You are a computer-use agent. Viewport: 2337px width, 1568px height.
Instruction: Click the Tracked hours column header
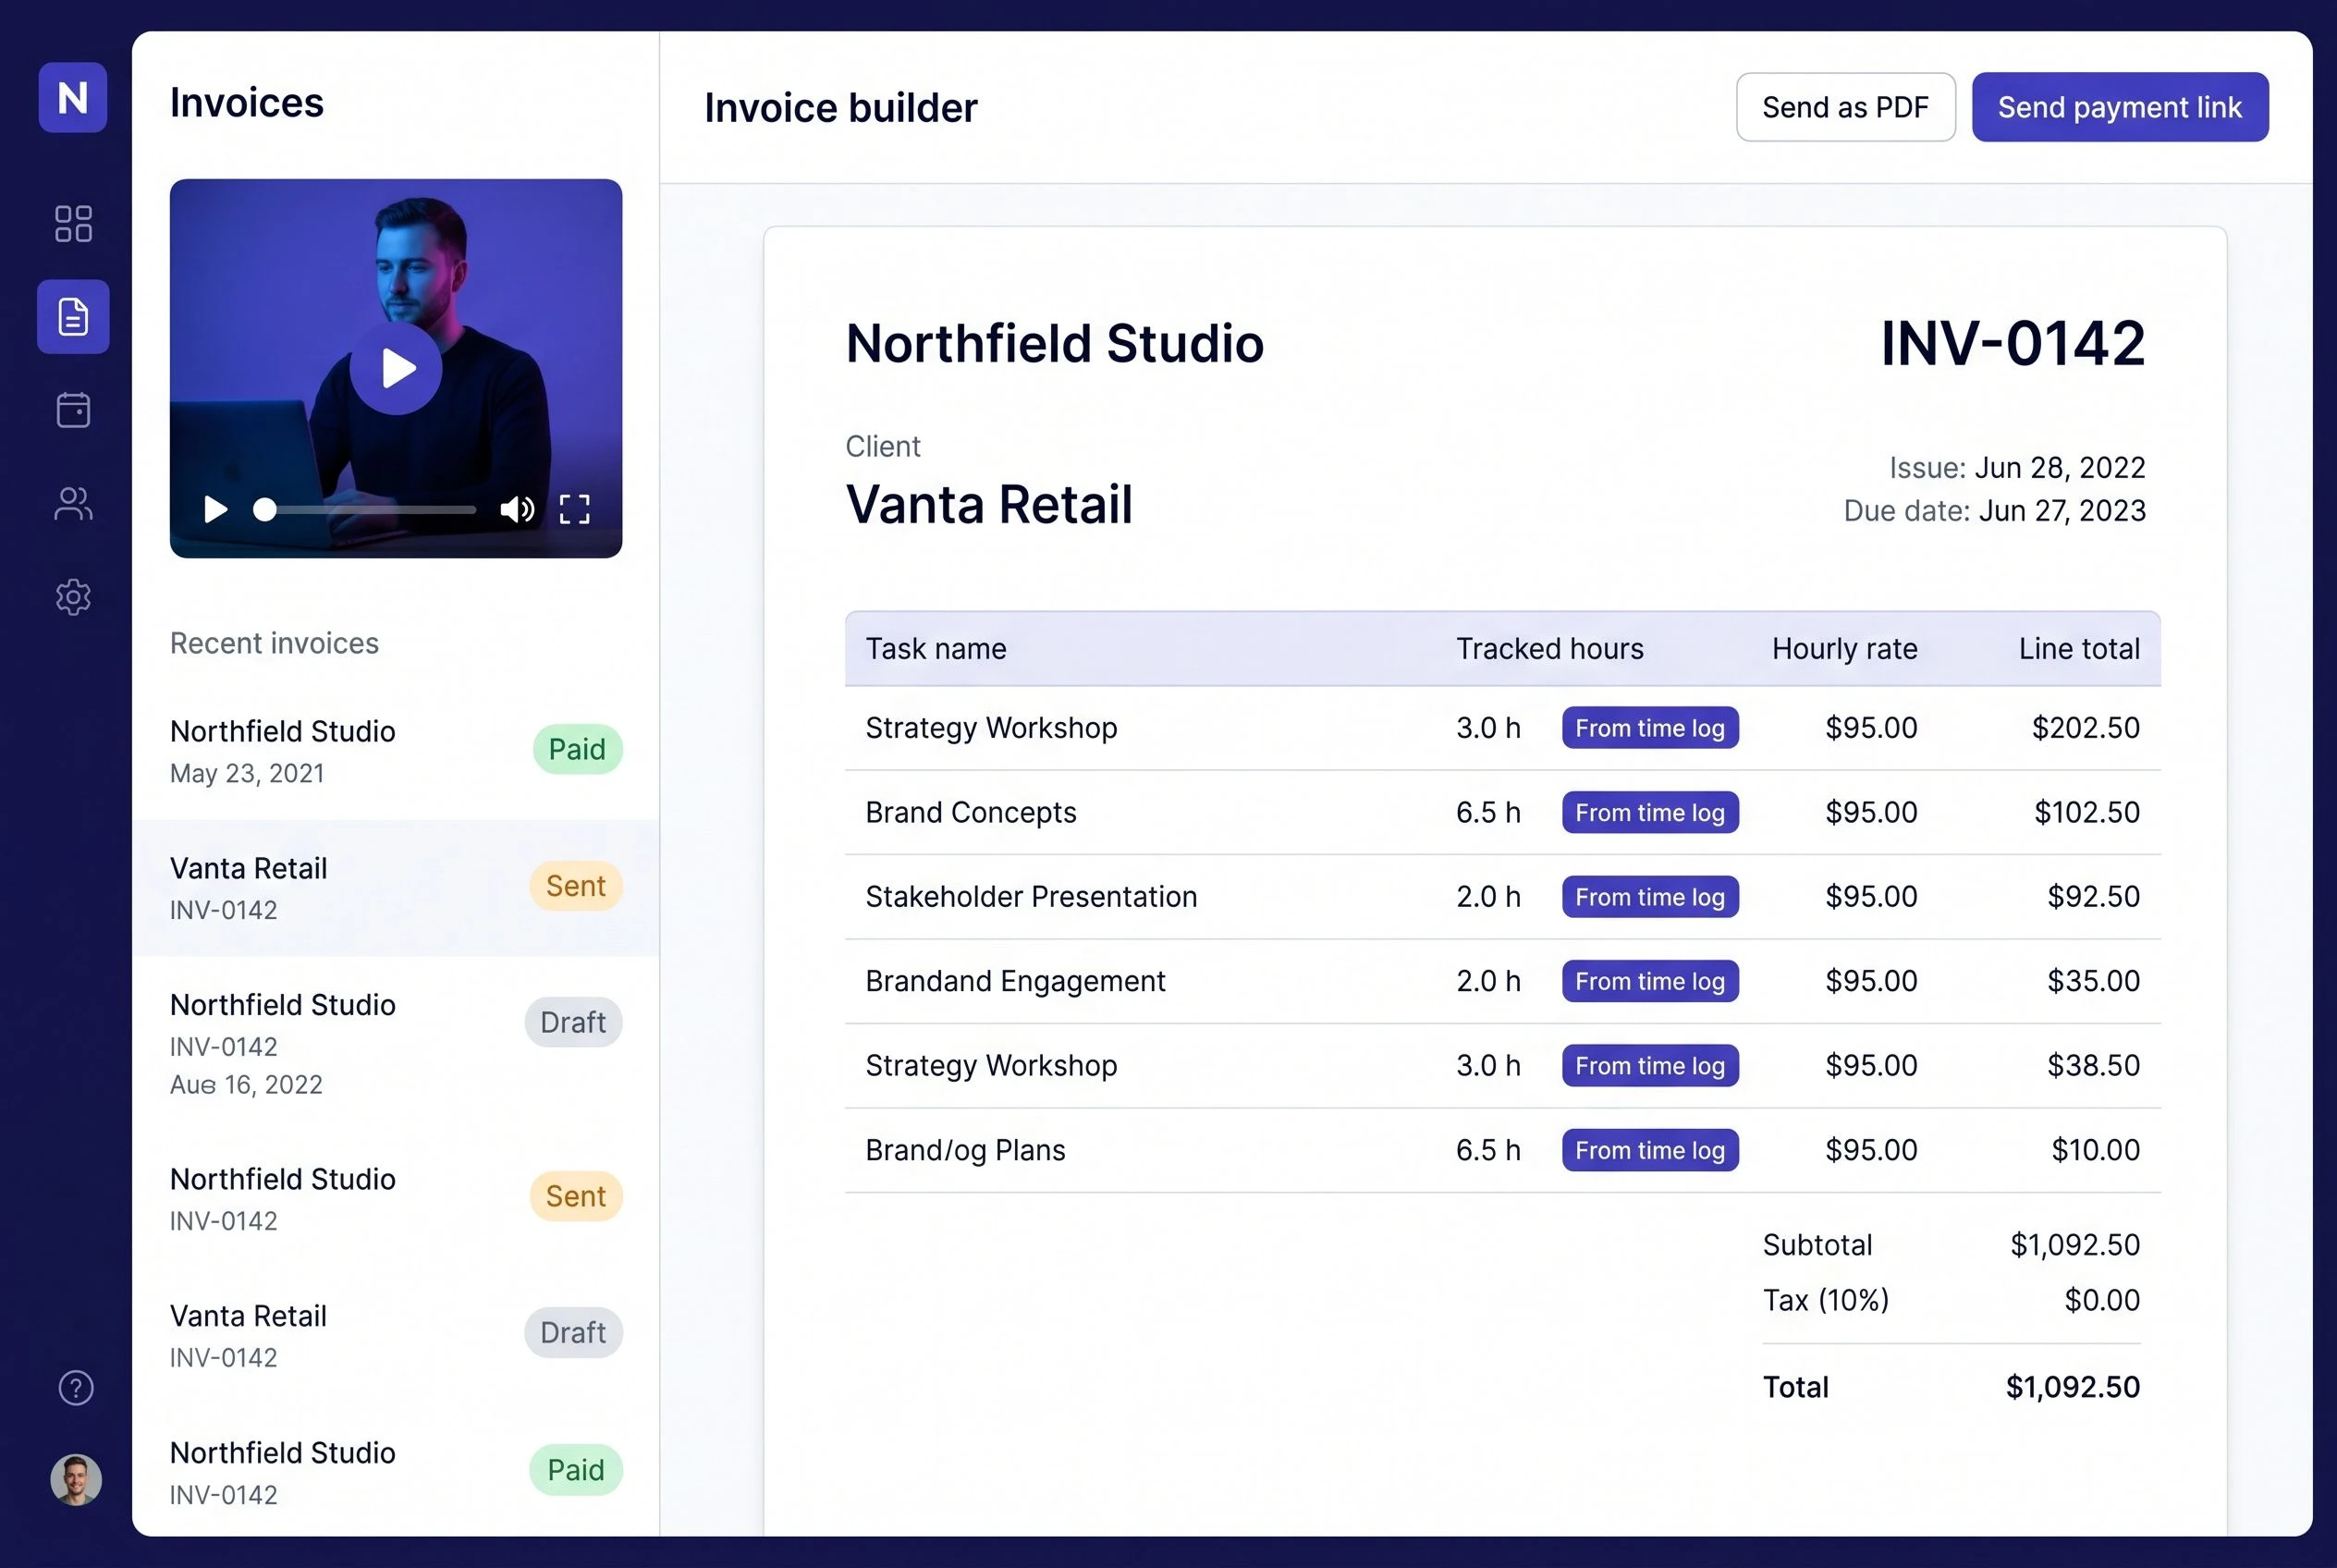[x=1549, y=648]
